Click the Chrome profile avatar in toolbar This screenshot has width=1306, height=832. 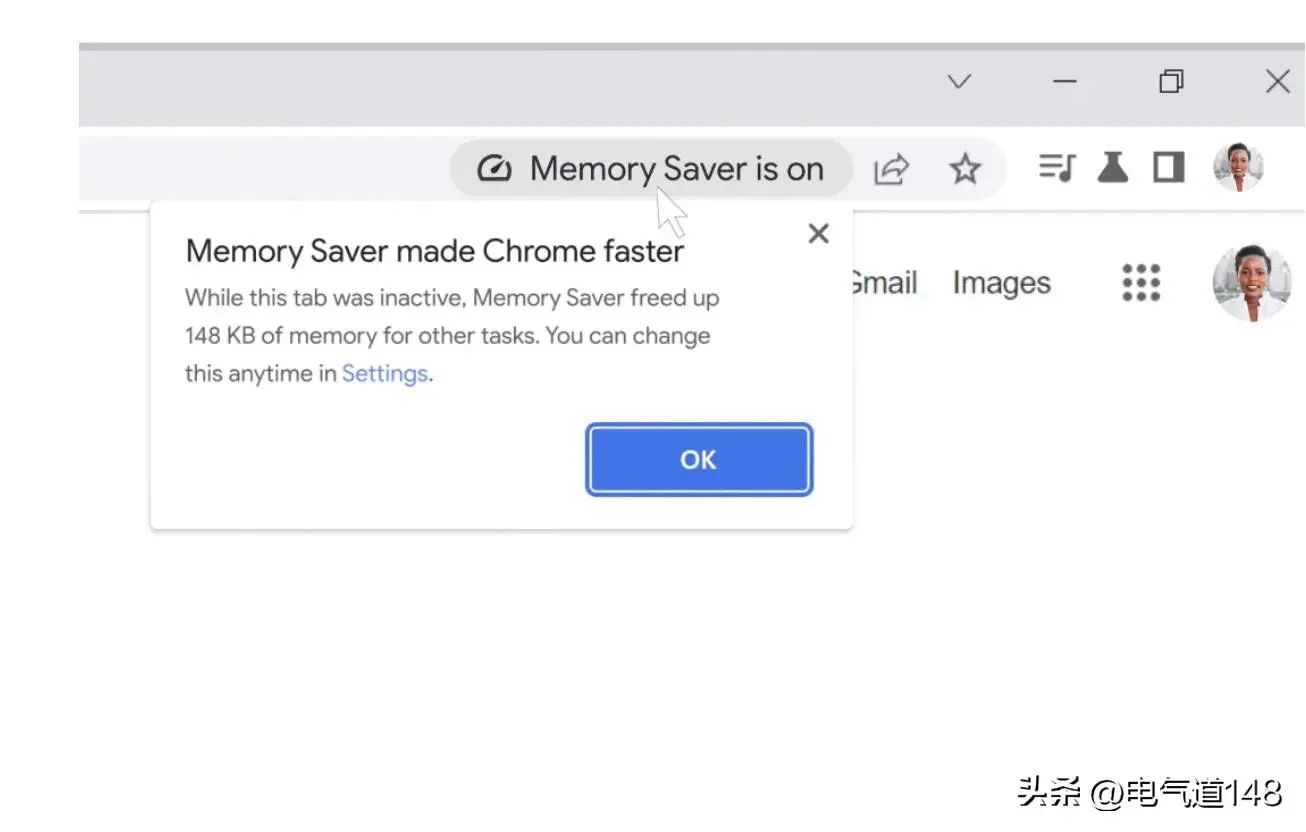[1238, 167]
